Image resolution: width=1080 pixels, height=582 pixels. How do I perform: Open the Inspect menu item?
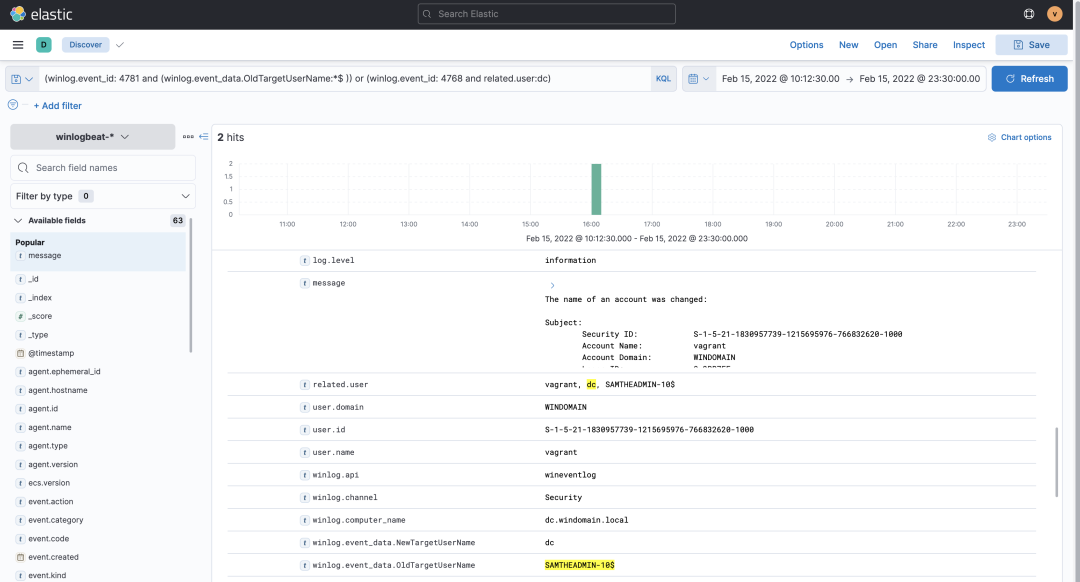[x=968, y=45]
